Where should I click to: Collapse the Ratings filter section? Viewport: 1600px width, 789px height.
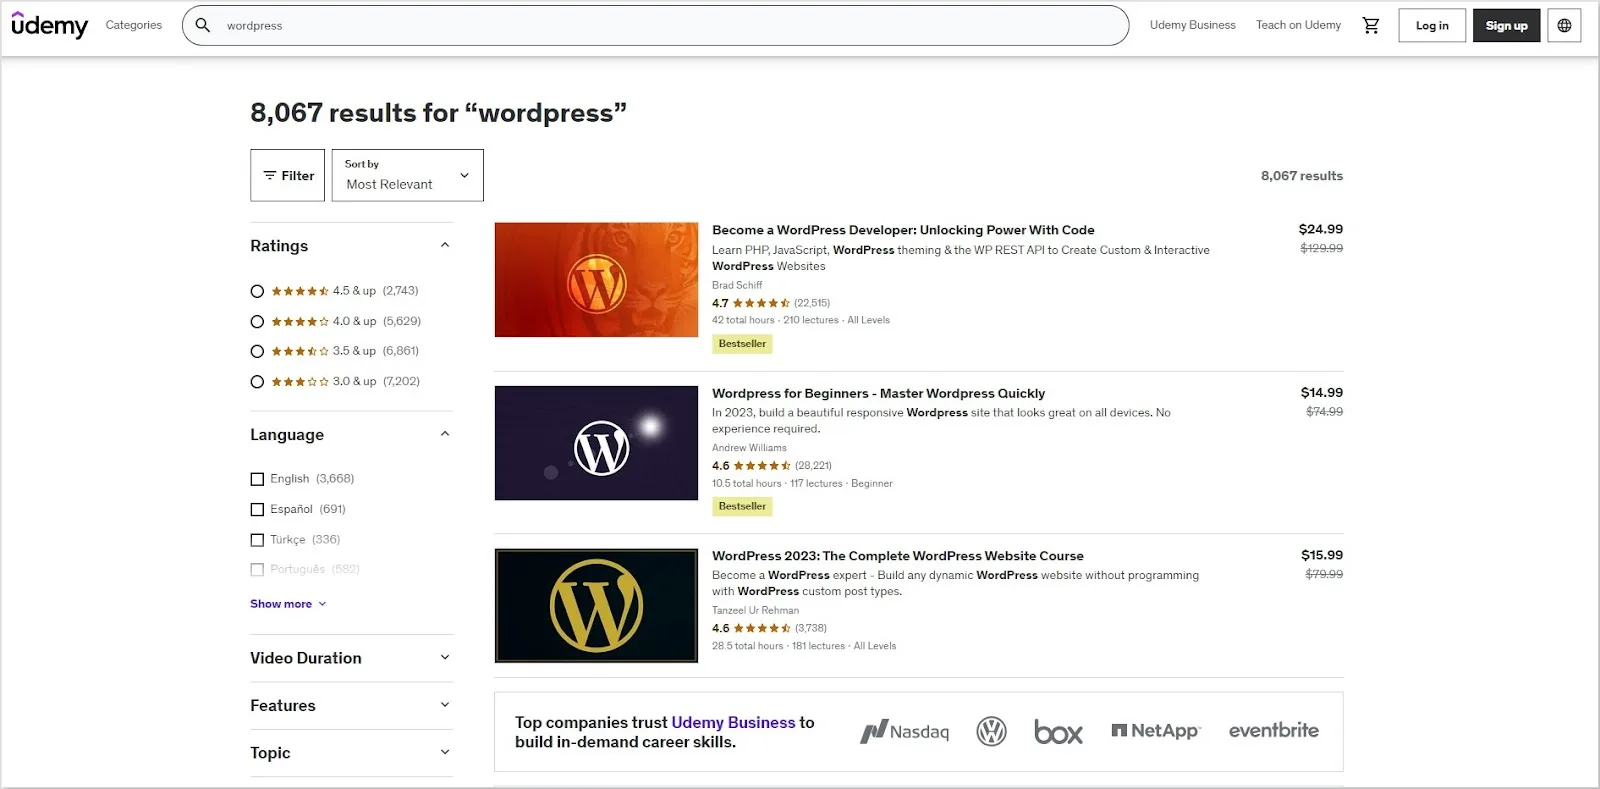click(445, 245)
